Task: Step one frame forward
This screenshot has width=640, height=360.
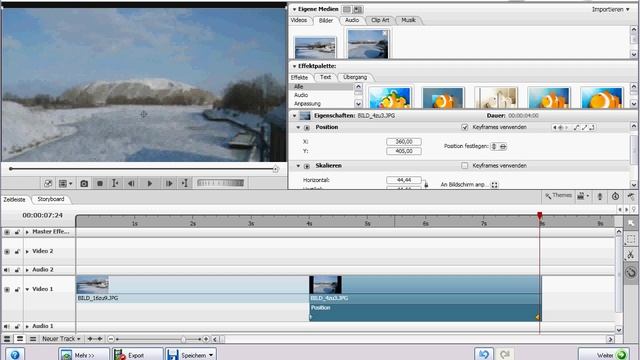Action: point(169,184)
